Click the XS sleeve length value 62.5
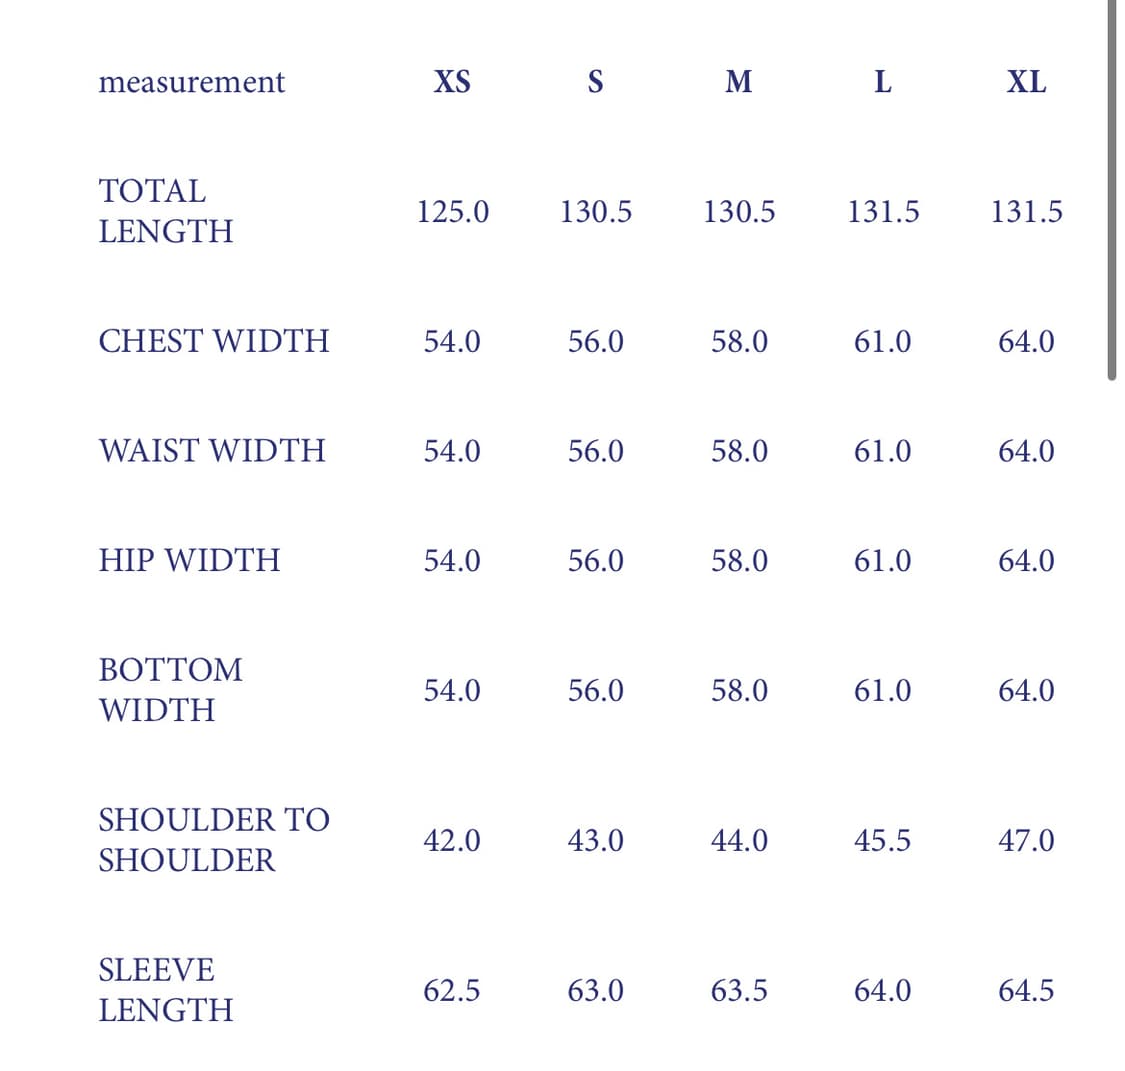This screenshot has width=1125, height=1071. 452,991
